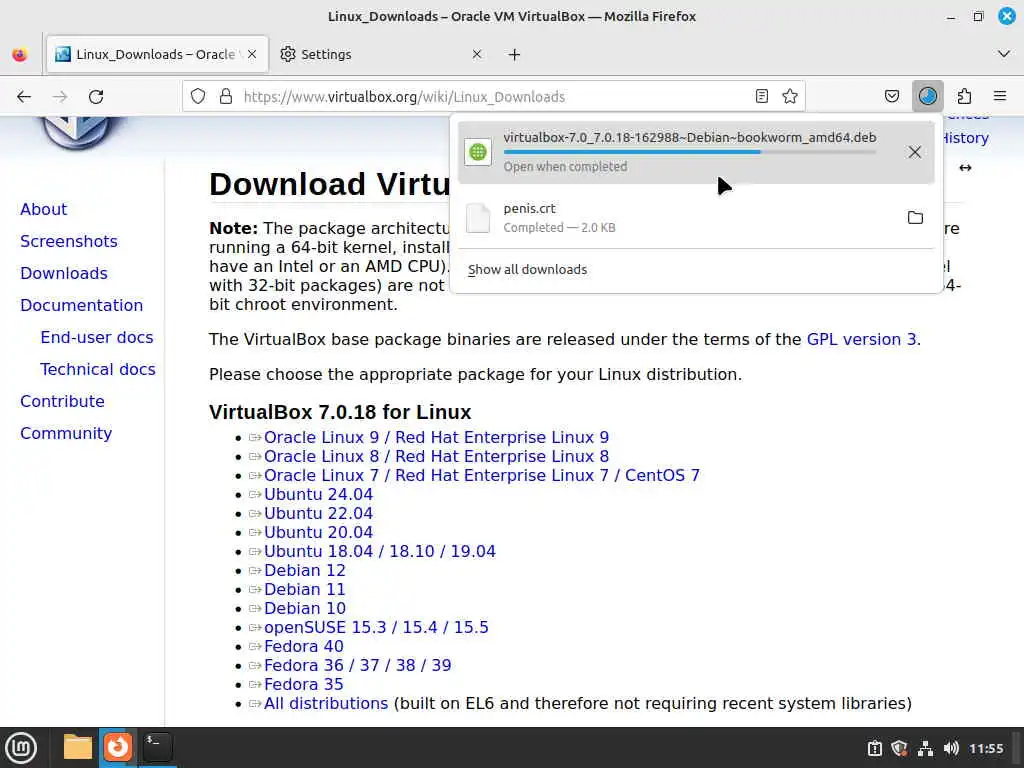This screenshot has width=1024, height=768.
Task: Open the Community sidebar link
Action: coord(66,434)
